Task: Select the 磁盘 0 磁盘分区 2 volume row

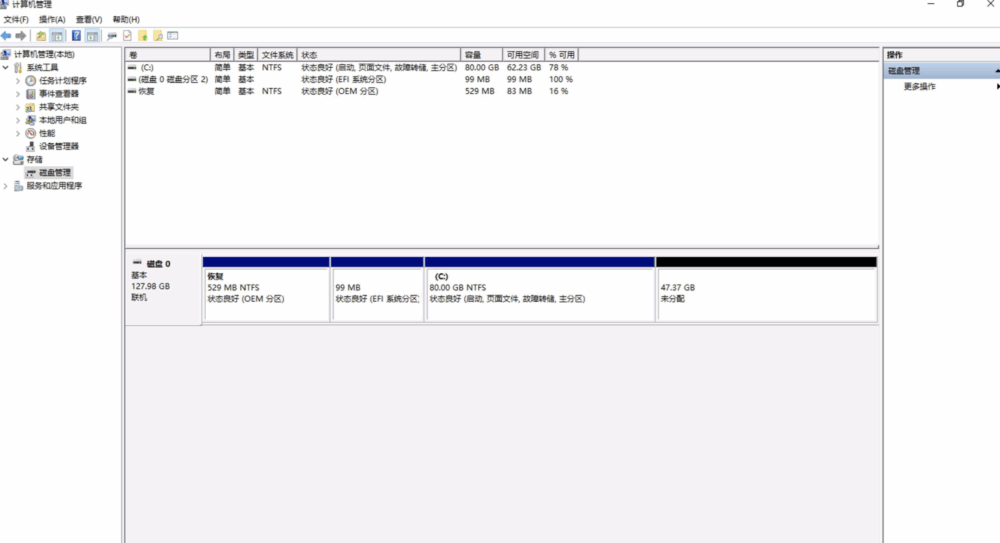Action: coord(350,80)
